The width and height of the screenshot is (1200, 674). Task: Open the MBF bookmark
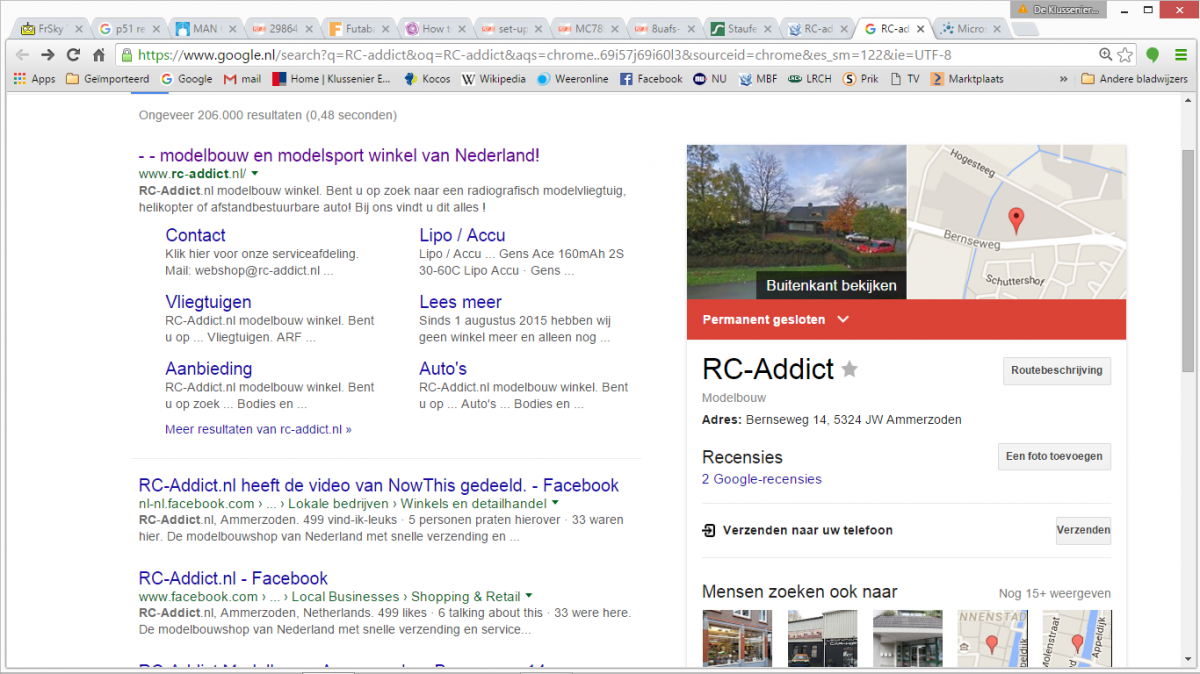tap(757, 79)
